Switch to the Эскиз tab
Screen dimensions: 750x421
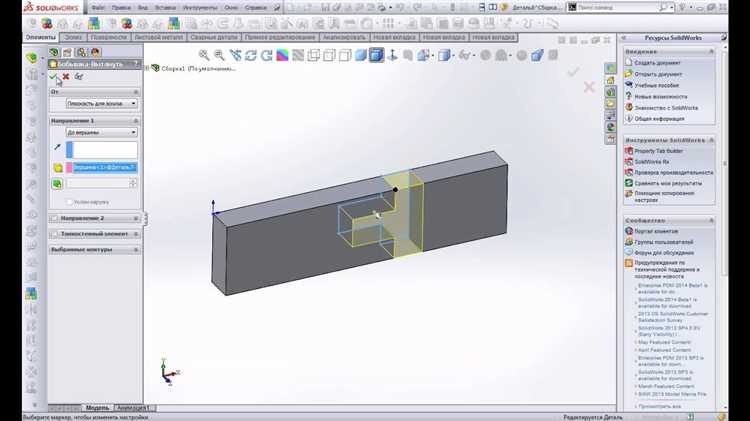coord(73,37)
